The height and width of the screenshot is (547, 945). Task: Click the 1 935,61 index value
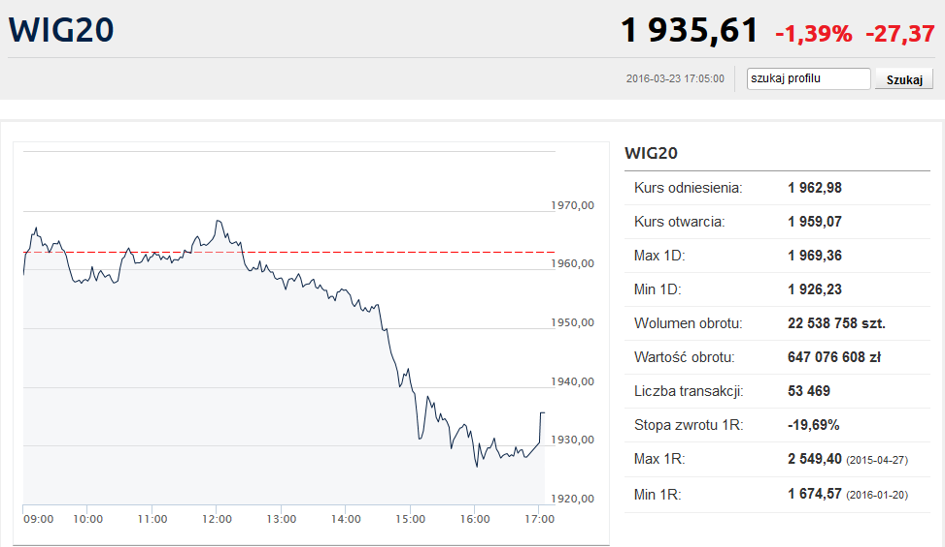689,30
